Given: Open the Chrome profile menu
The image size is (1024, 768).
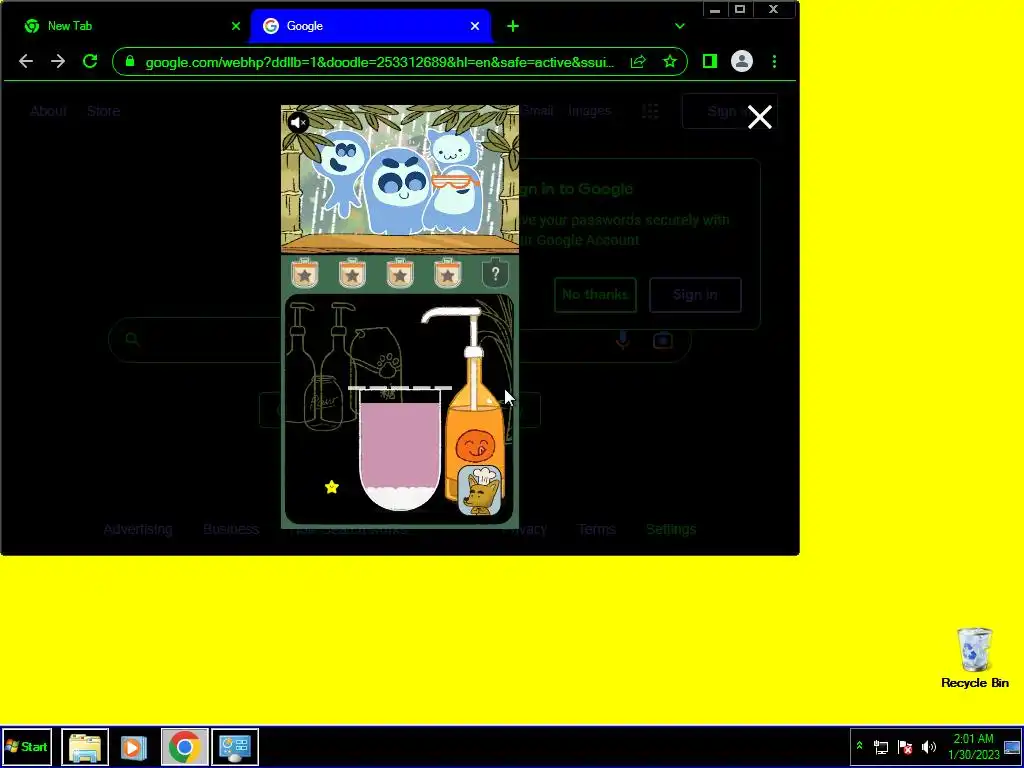Looking at the screenshot, I should [x=742, y=61].
